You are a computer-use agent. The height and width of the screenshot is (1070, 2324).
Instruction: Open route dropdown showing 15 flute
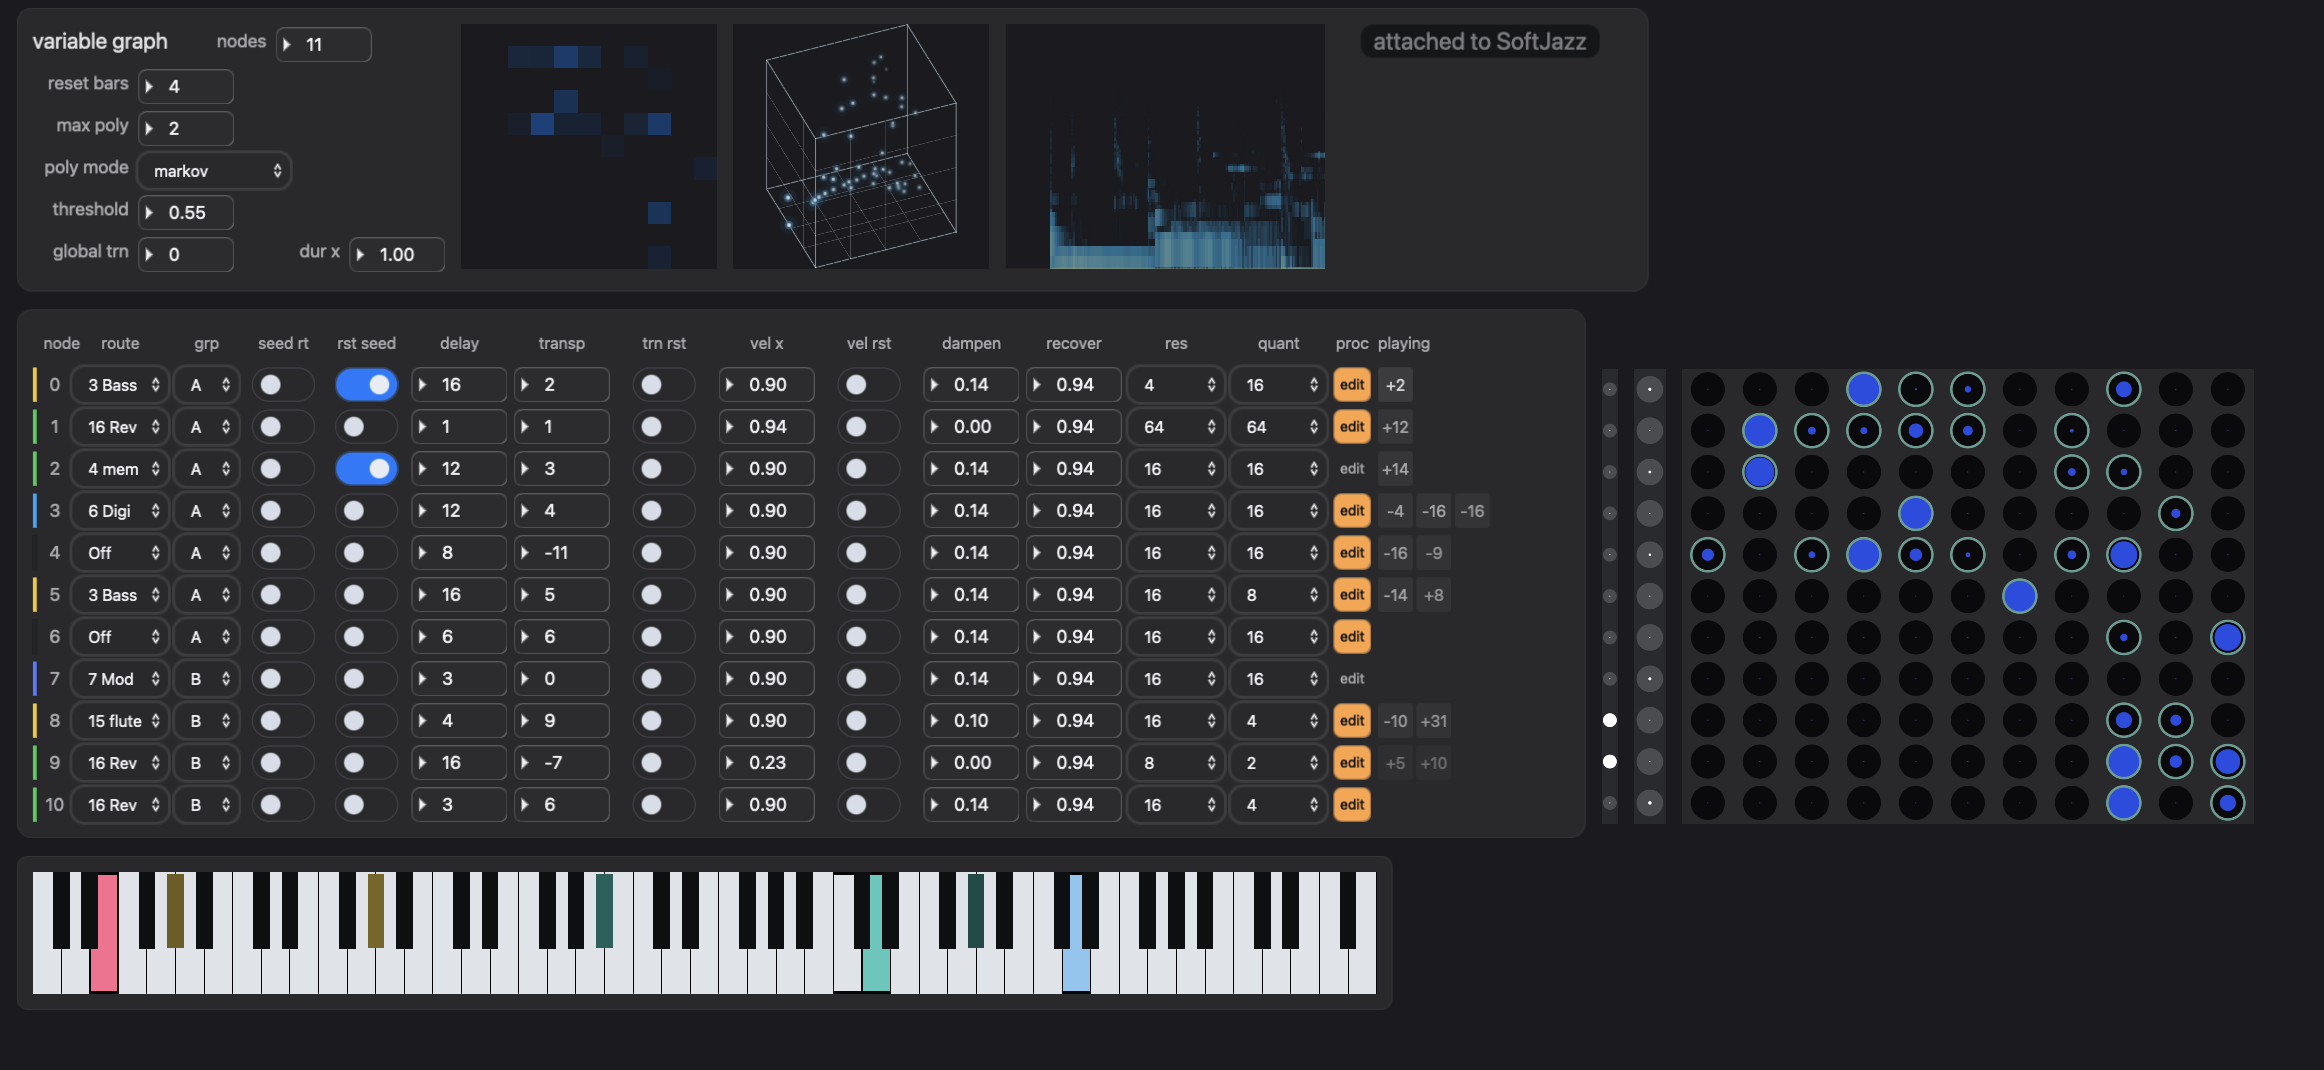click(x=119, y=721)
